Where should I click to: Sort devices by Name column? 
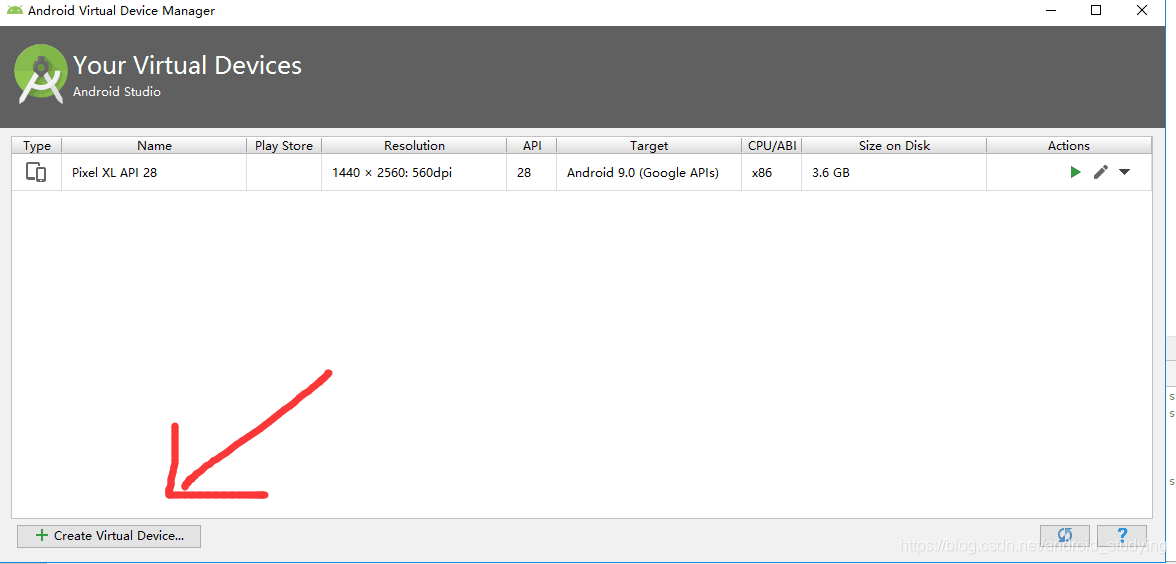coord(154,146)
